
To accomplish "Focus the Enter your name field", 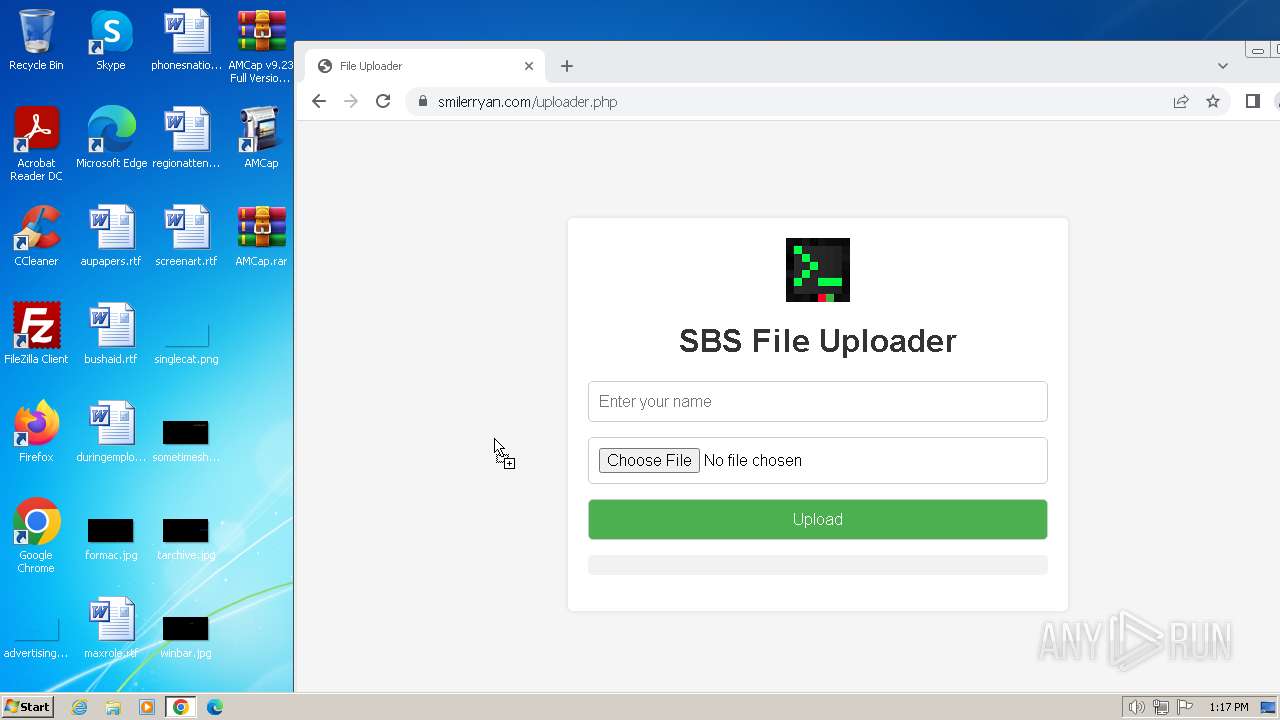I will [x=818, y=401].
